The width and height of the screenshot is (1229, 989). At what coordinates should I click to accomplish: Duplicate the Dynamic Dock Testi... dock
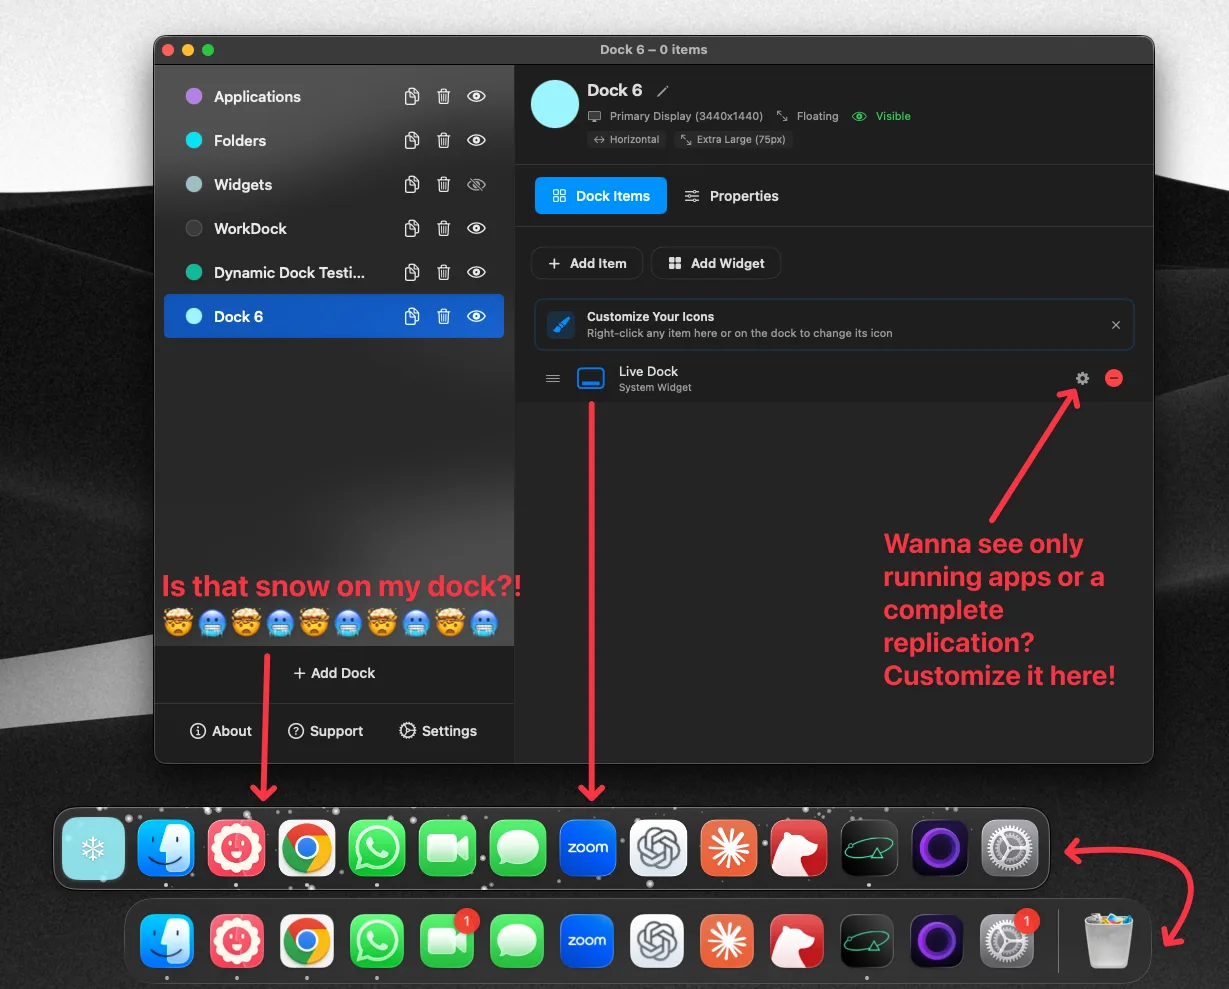tap(411, 273)
